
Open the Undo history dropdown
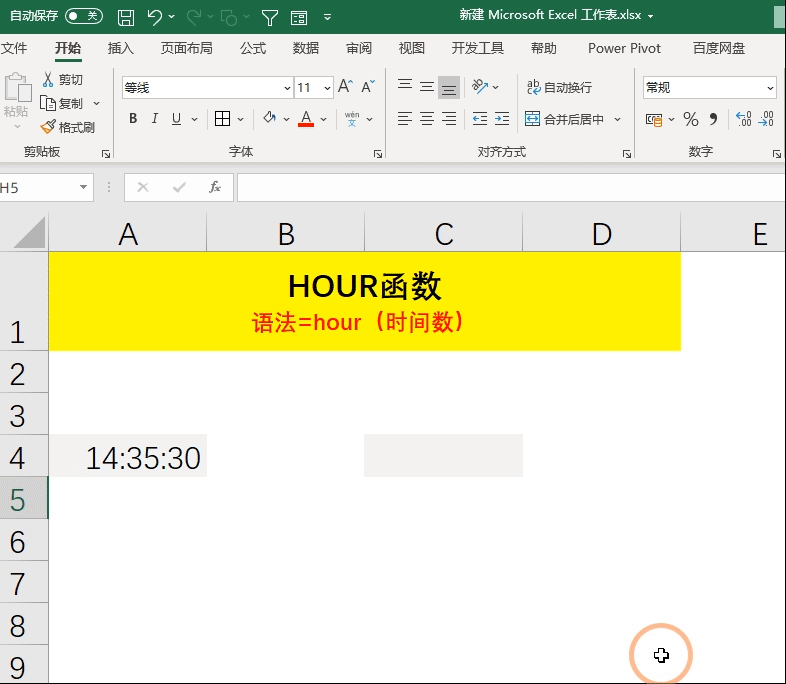click(172, 17)
